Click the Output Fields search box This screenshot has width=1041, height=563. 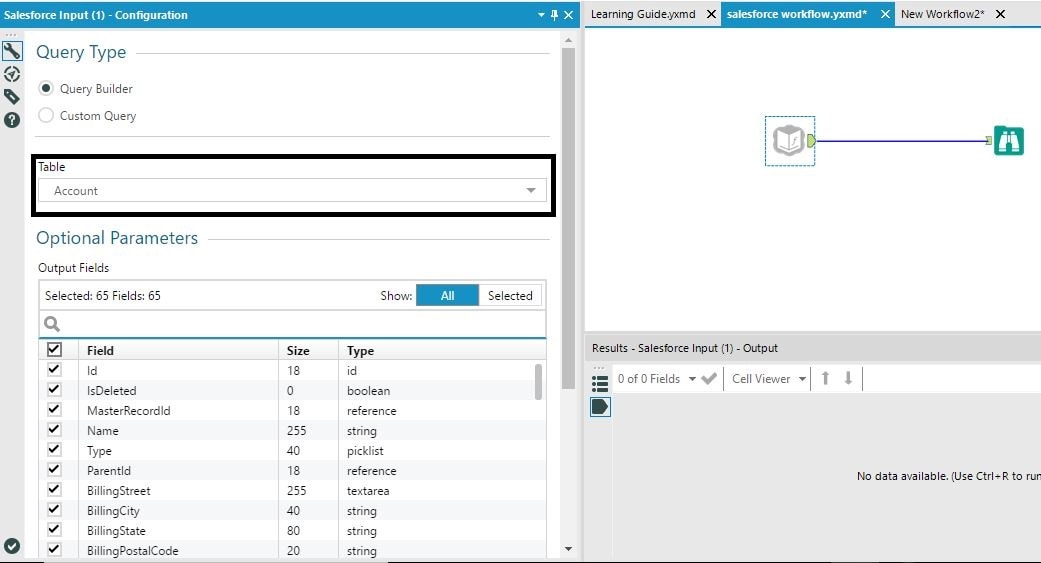pos(292,324)
